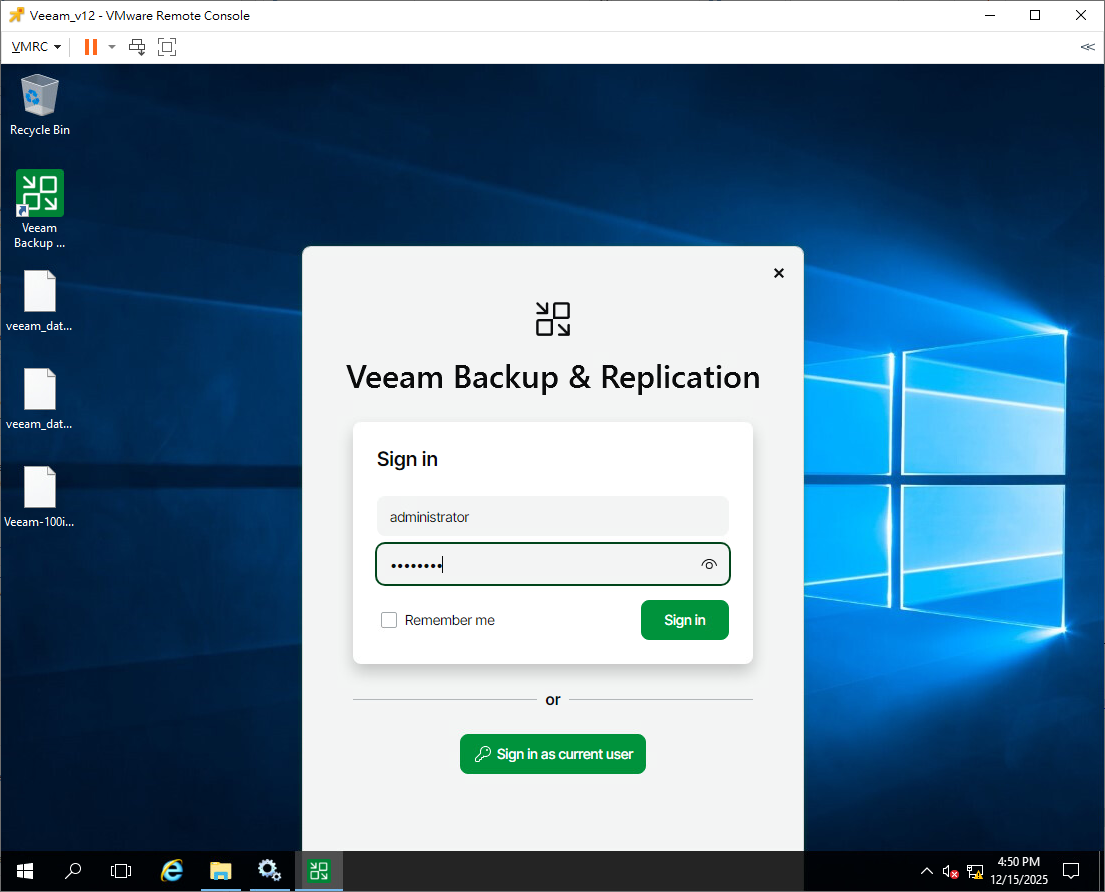Click the VMRC pause virtual machine icon
Viewport: 1105px width, 892px height.
point(91,47)
